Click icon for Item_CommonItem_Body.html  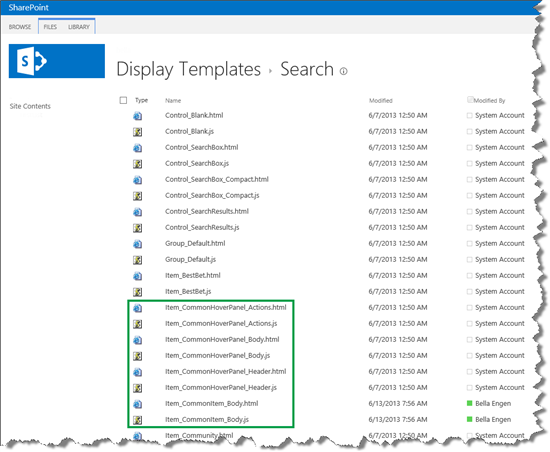coord(138,404)
